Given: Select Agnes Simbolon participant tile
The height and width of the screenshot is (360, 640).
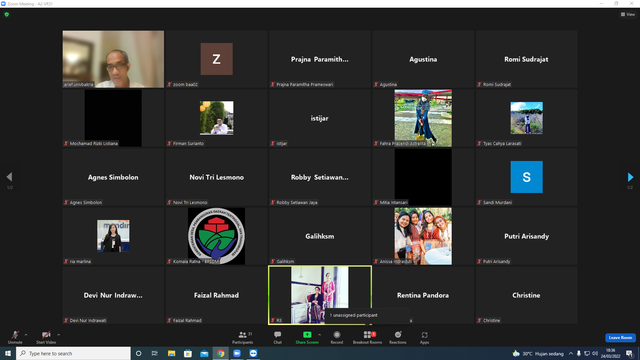Looking at the screenshot, I should tap(113, 177).
